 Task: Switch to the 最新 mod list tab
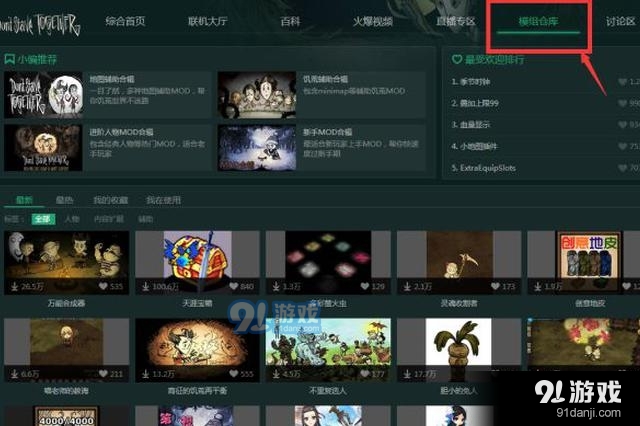(24, 200)
